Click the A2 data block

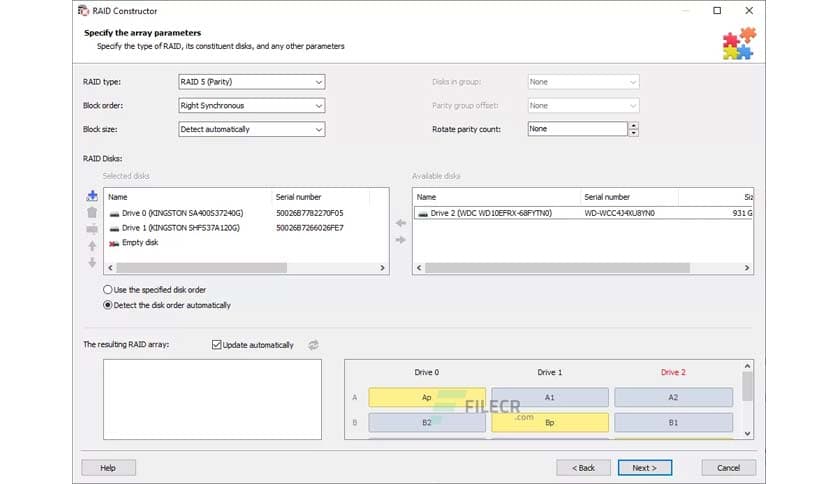point(673,397)
